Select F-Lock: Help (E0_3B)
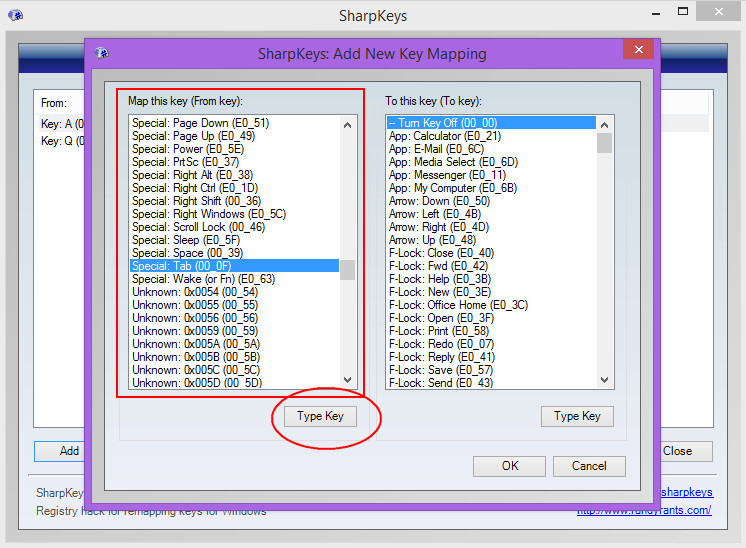The height and width of the screenshot is (548, 746). coord(491,279)
